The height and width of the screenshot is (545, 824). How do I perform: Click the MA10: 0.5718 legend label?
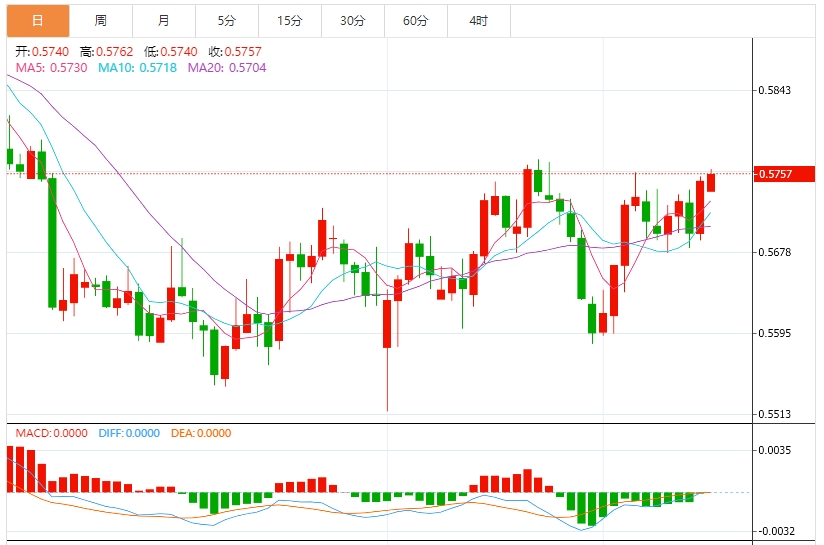click(x=138, y=68)
